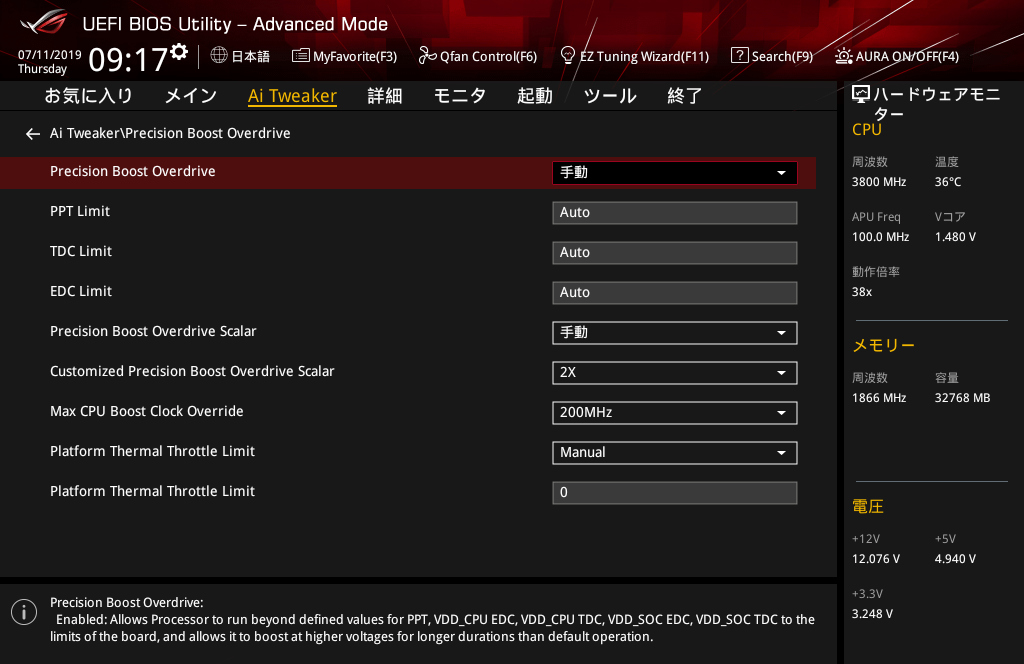
Task: Open Platform Thermal Throttle Limit Manual dropdown
Action: point(675,452)
